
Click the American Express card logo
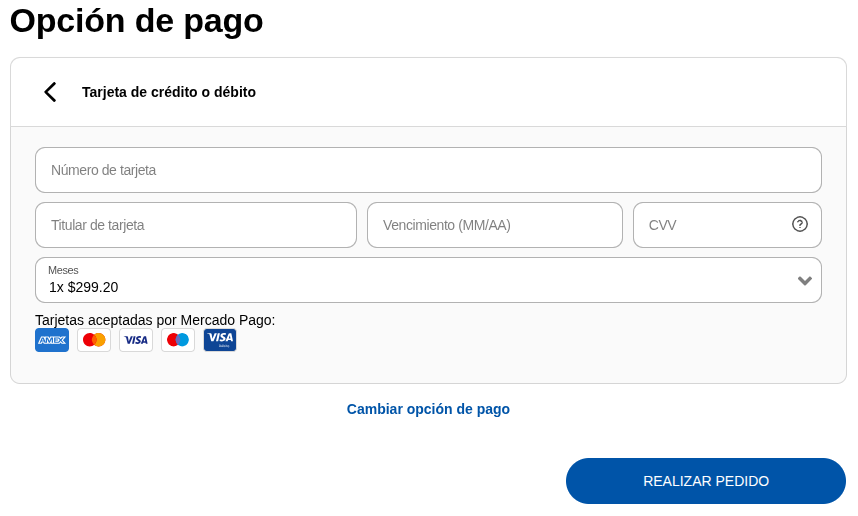pos(52,340)
